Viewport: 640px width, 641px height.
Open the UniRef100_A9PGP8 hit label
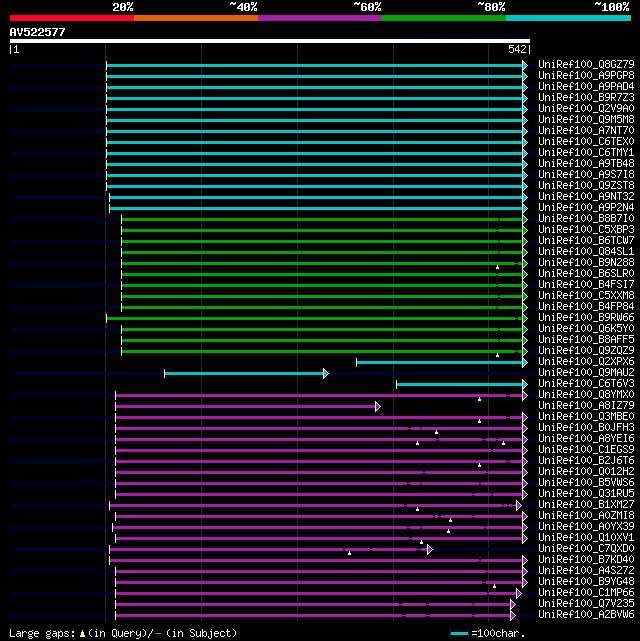[x=586, y=76]
